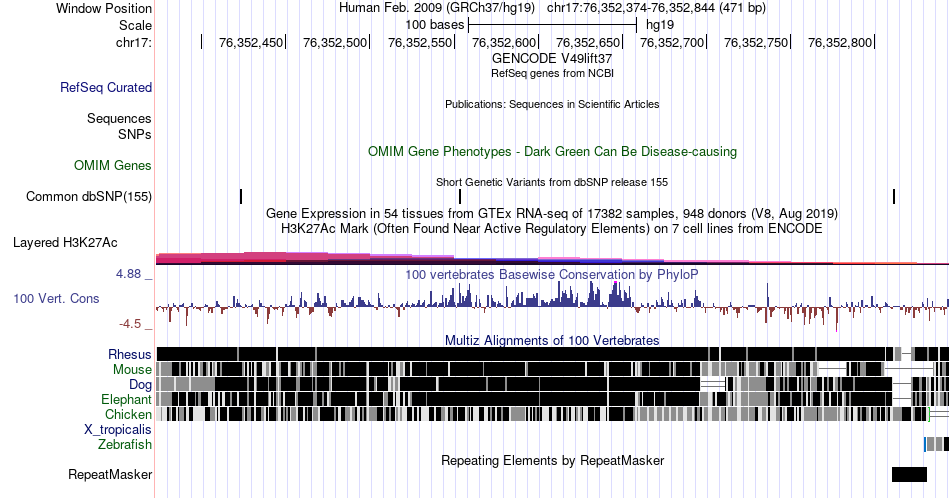This screenshot has height=498, width=950.
Task: Click Short Genetic Variants from dbSNP title
Action: (x=552, y=182)
